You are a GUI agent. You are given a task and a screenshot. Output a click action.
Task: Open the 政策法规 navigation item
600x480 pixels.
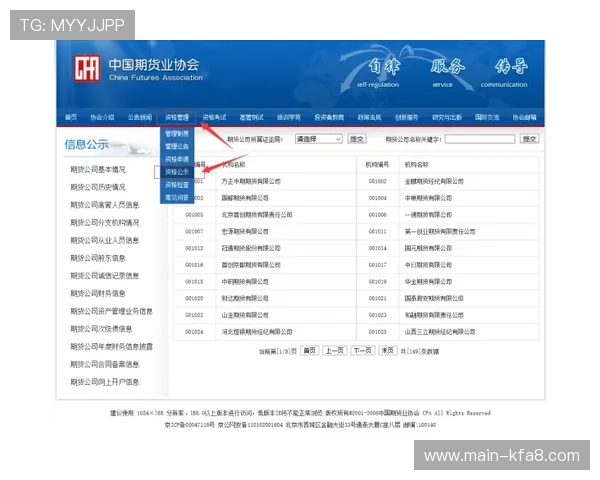point(369,117)
